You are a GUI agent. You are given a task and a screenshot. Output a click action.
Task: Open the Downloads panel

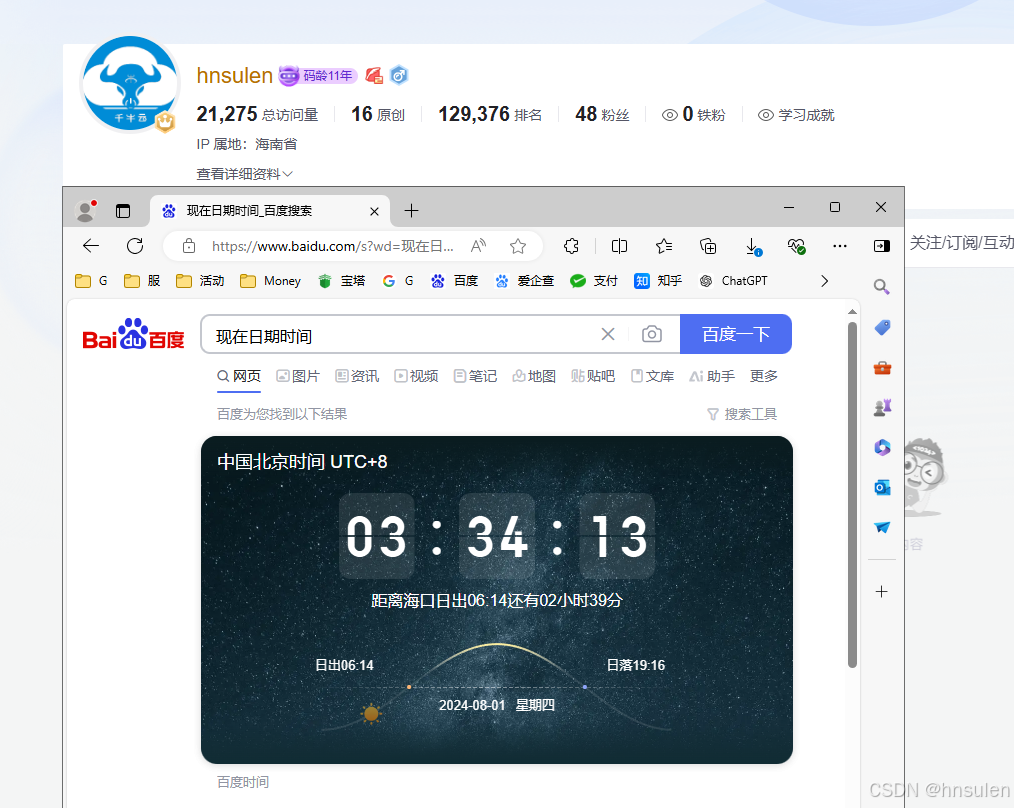pos(753,246)
